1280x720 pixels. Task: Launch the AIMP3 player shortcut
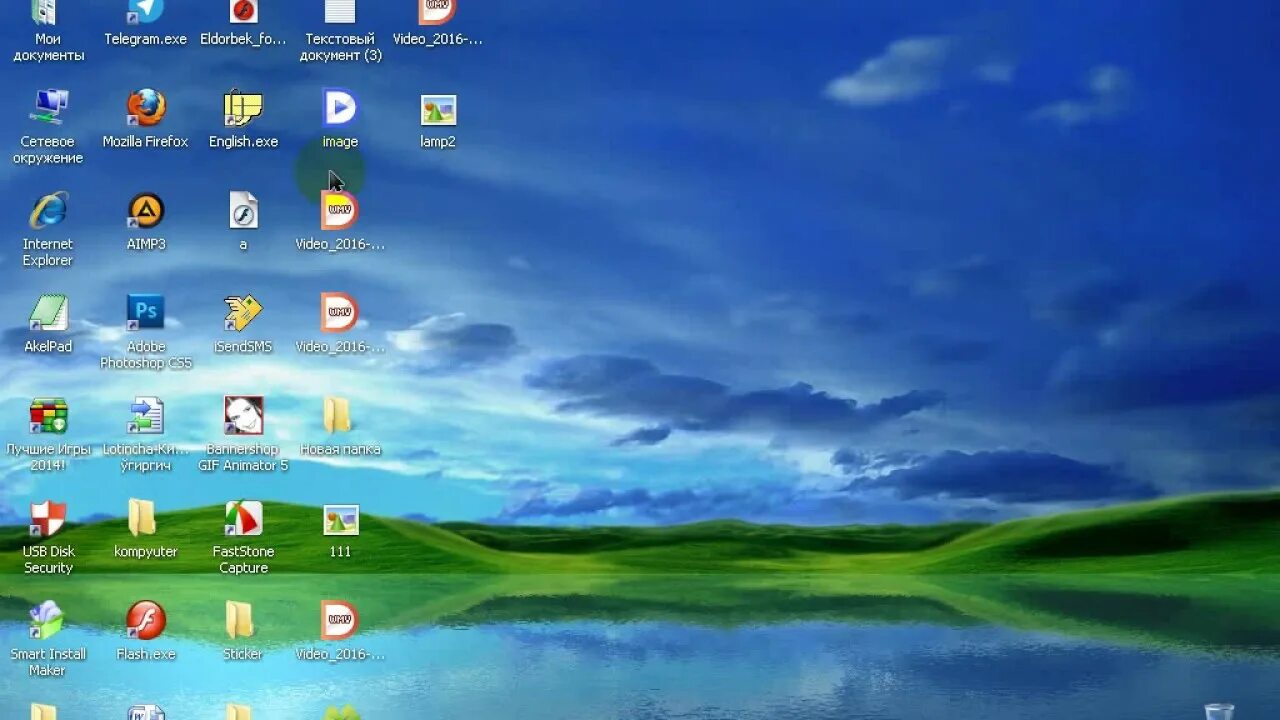tap(146, 222)
